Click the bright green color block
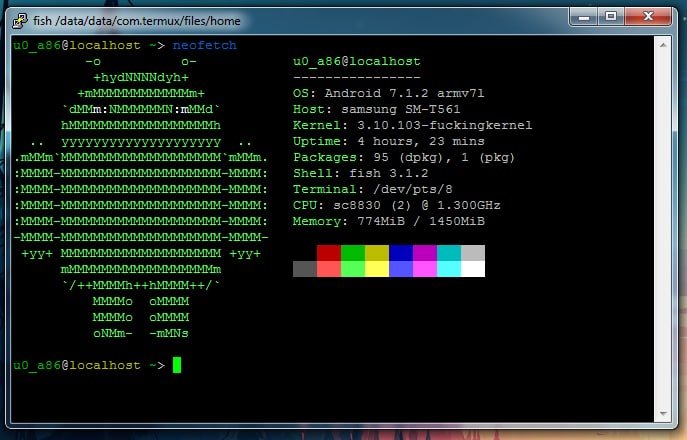This screenshot has height=440, width=687. (353, 269)
